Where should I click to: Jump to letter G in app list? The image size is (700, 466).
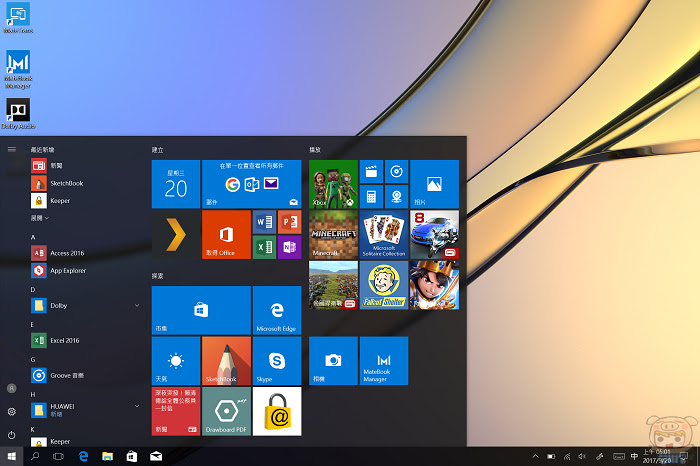(x=33, y=359)
